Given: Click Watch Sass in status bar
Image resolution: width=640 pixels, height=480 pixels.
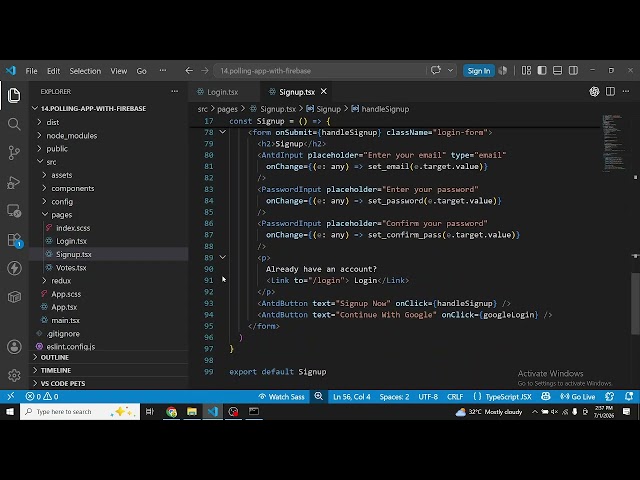Looking at the screenshot, I should click(x=282, y=396).
